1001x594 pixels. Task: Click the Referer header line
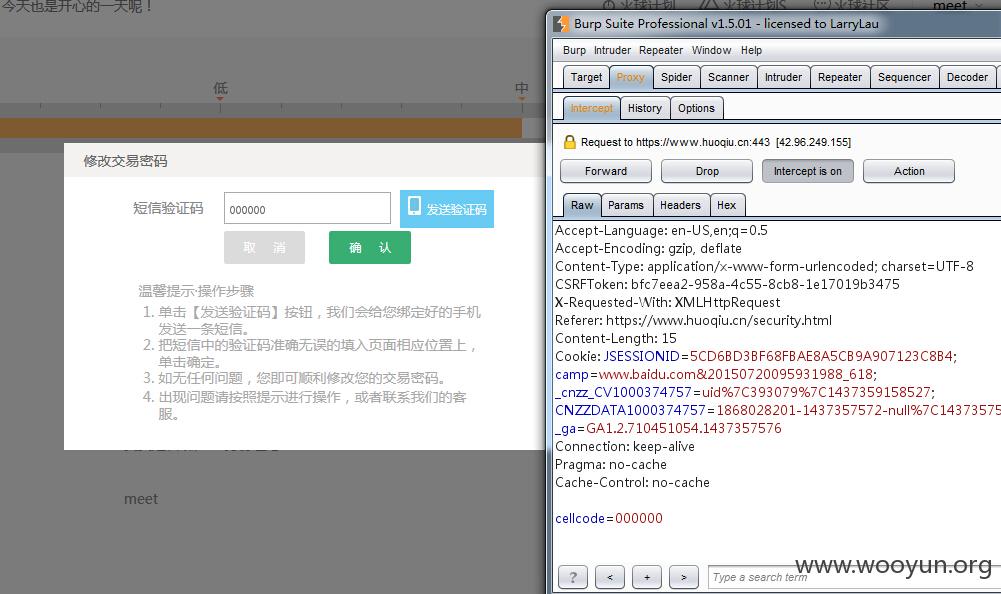click(693, 321)
